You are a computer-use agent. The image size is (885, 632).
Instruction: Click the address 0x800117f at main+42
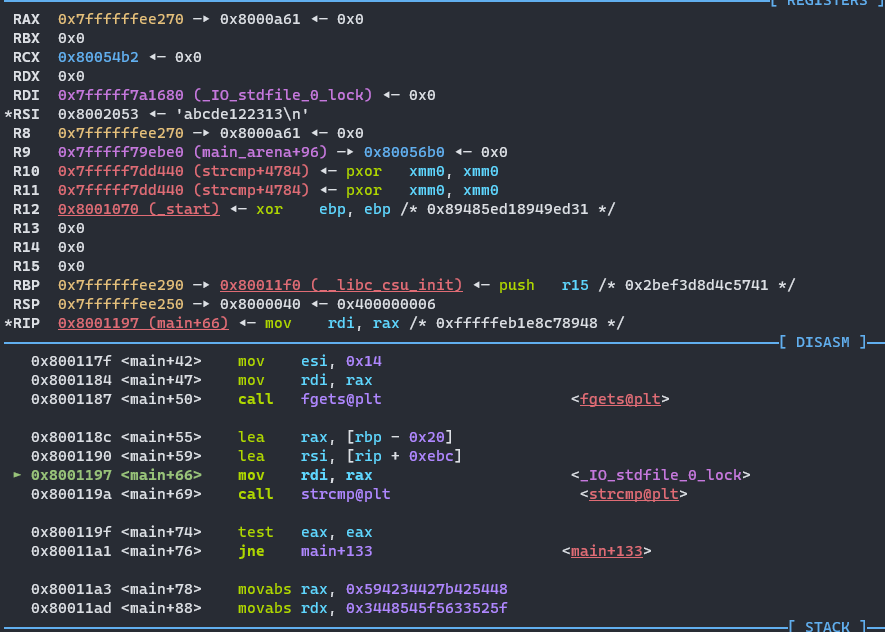pyautogui.click(x=71, y=361)
